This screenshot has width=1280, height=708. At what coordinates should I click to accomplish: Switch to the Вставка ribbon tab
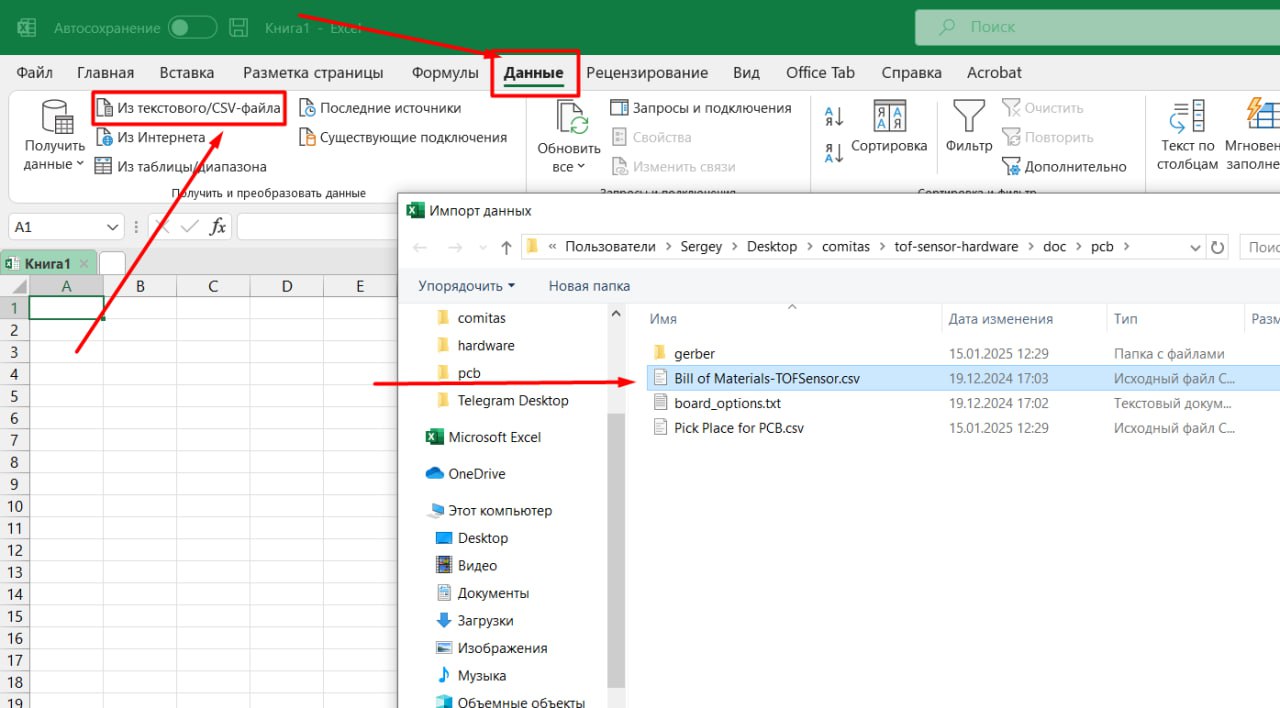coord(187,73)
